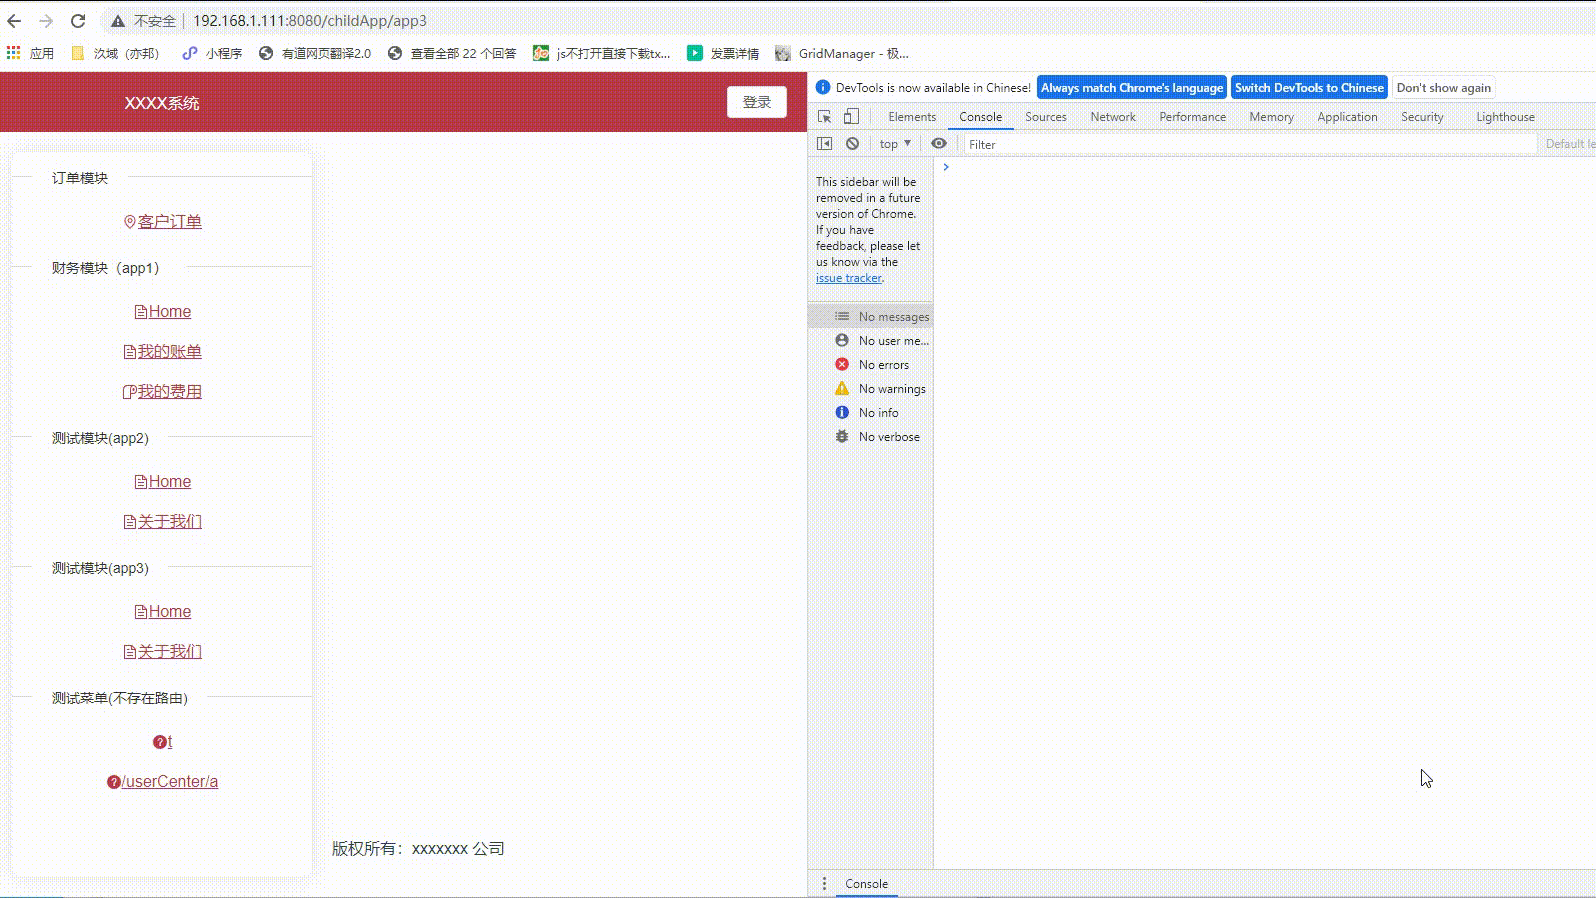The width and height of the screenshot is (1596, 898).
Task: Switch to the Sources tab
Action: point(1046,117)
